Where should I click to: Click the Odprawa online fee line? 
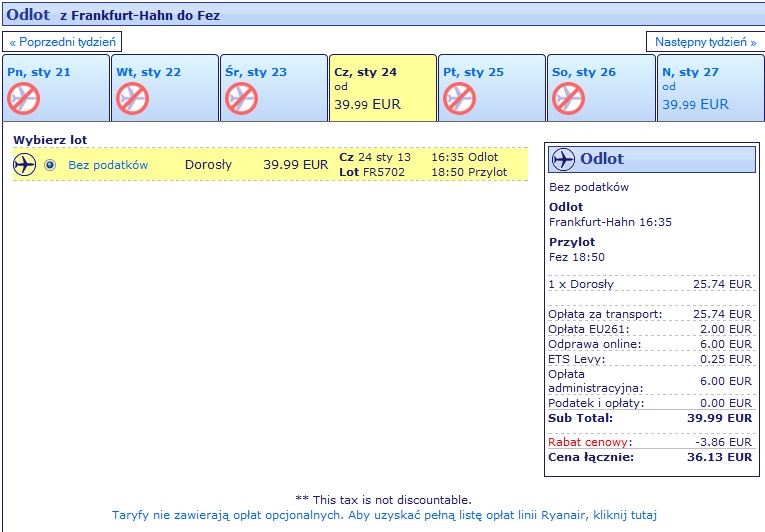point(650,345)
